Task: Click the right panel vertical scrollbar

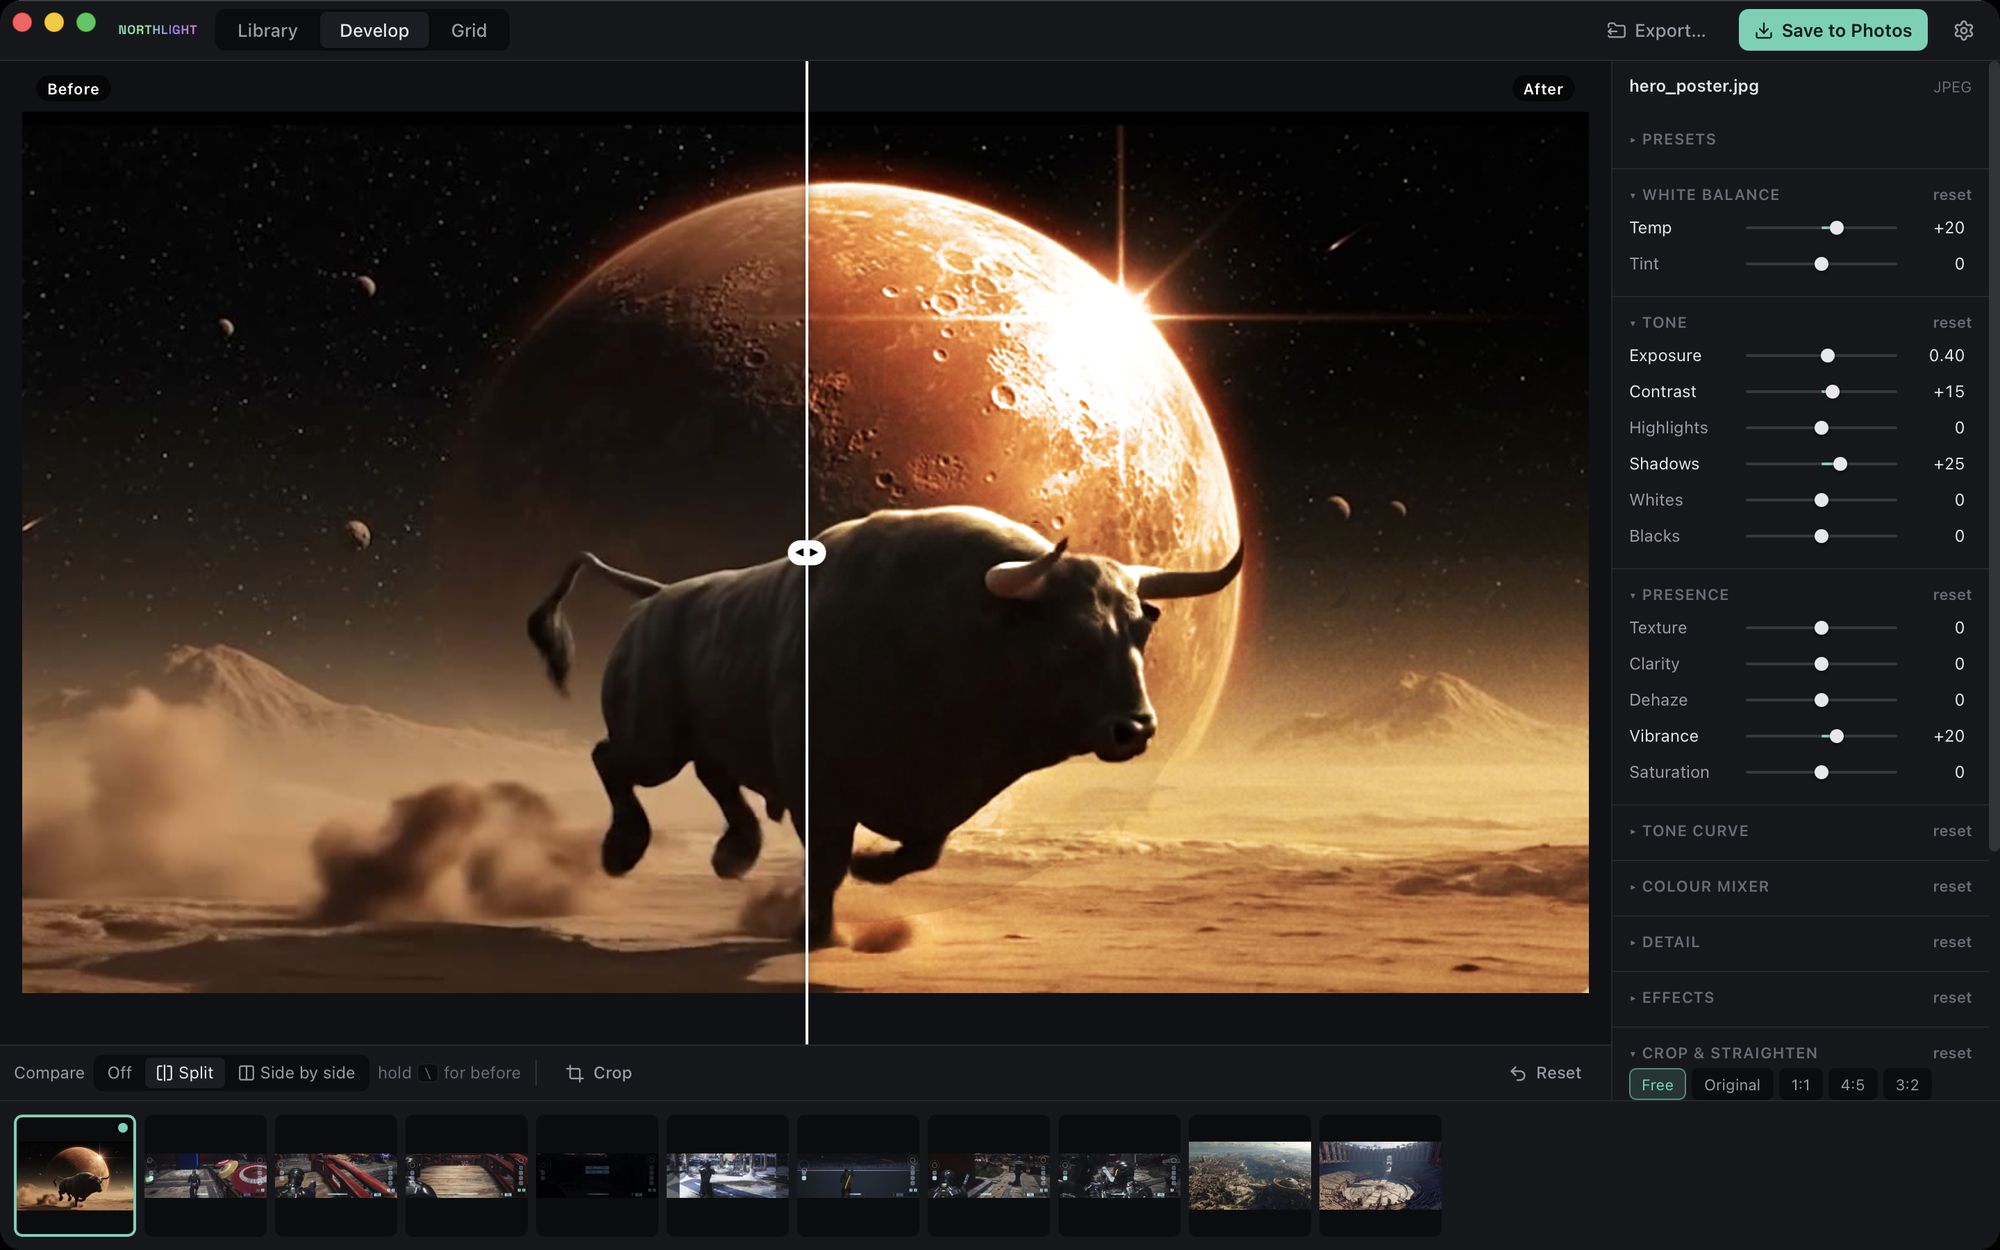Action: click(1994, 455)
